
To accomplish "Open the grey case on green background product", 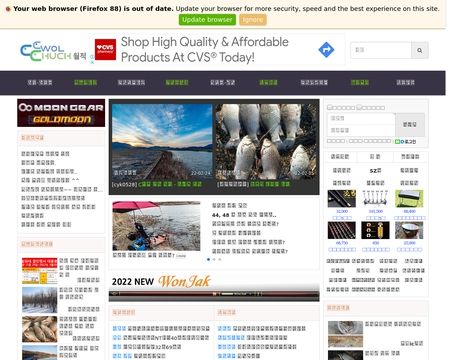I will (409, 199).
